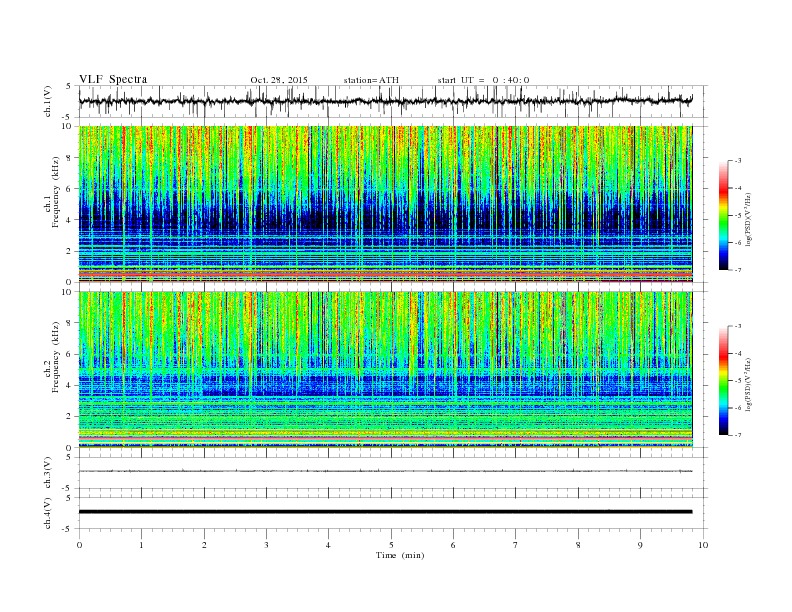Click the time axis tick label '10'
This screenshot has height=612, width=792.
703,545
